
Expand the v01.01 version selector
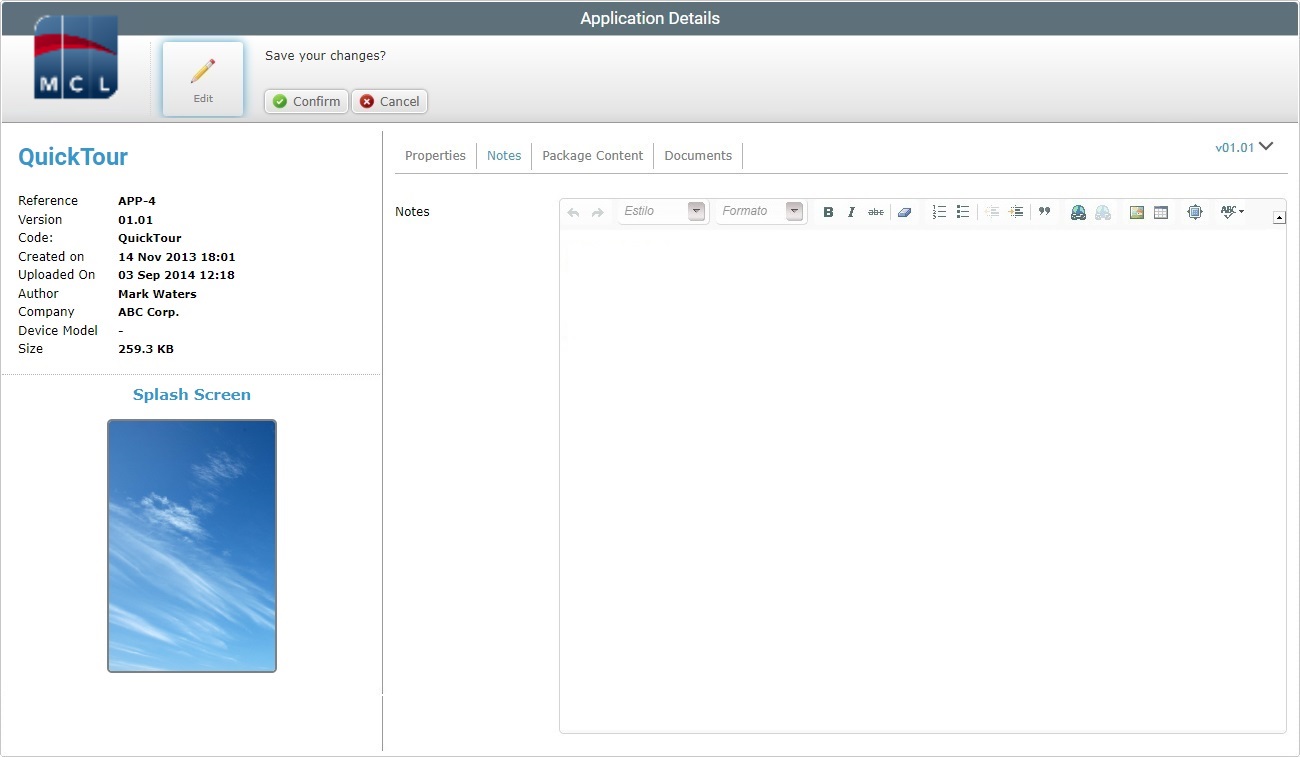pos(1243,146)
